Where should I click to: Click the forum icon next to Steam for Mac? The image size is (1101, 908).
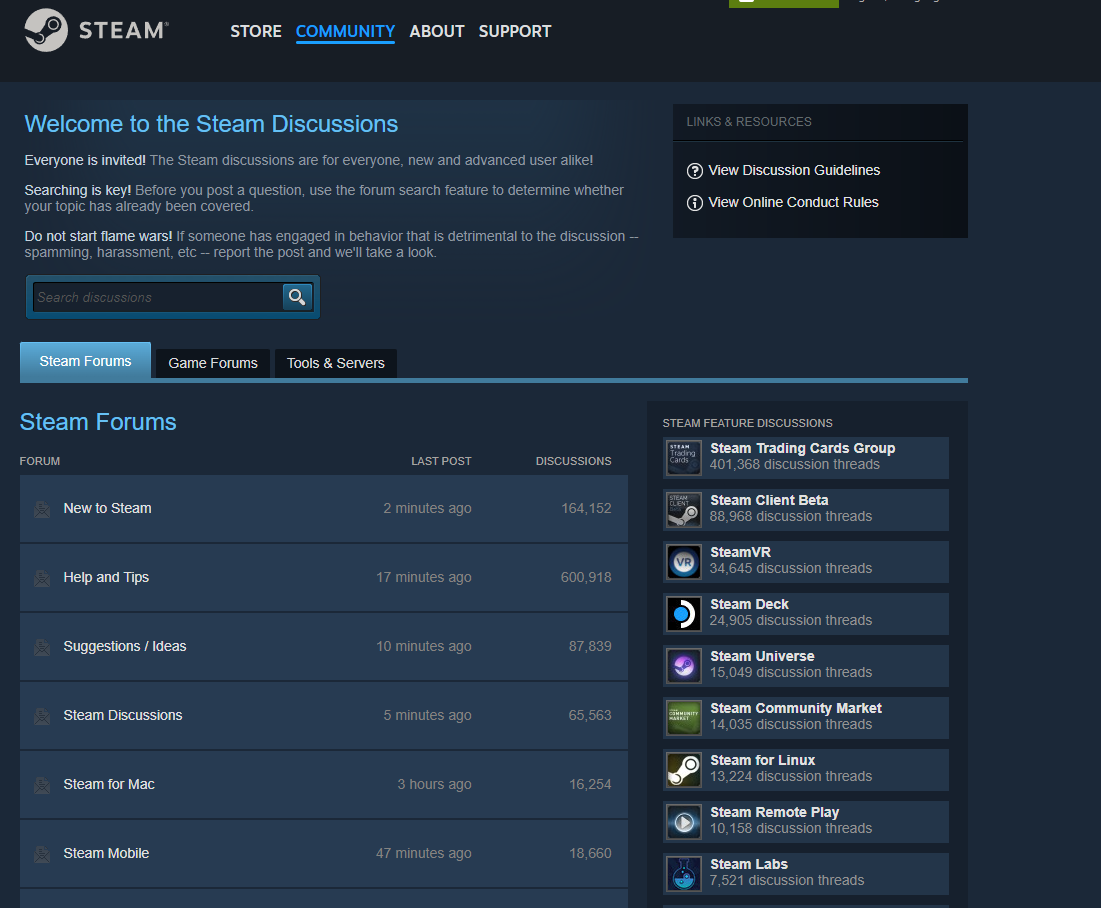pyautogui.click(x=42, y=784)
